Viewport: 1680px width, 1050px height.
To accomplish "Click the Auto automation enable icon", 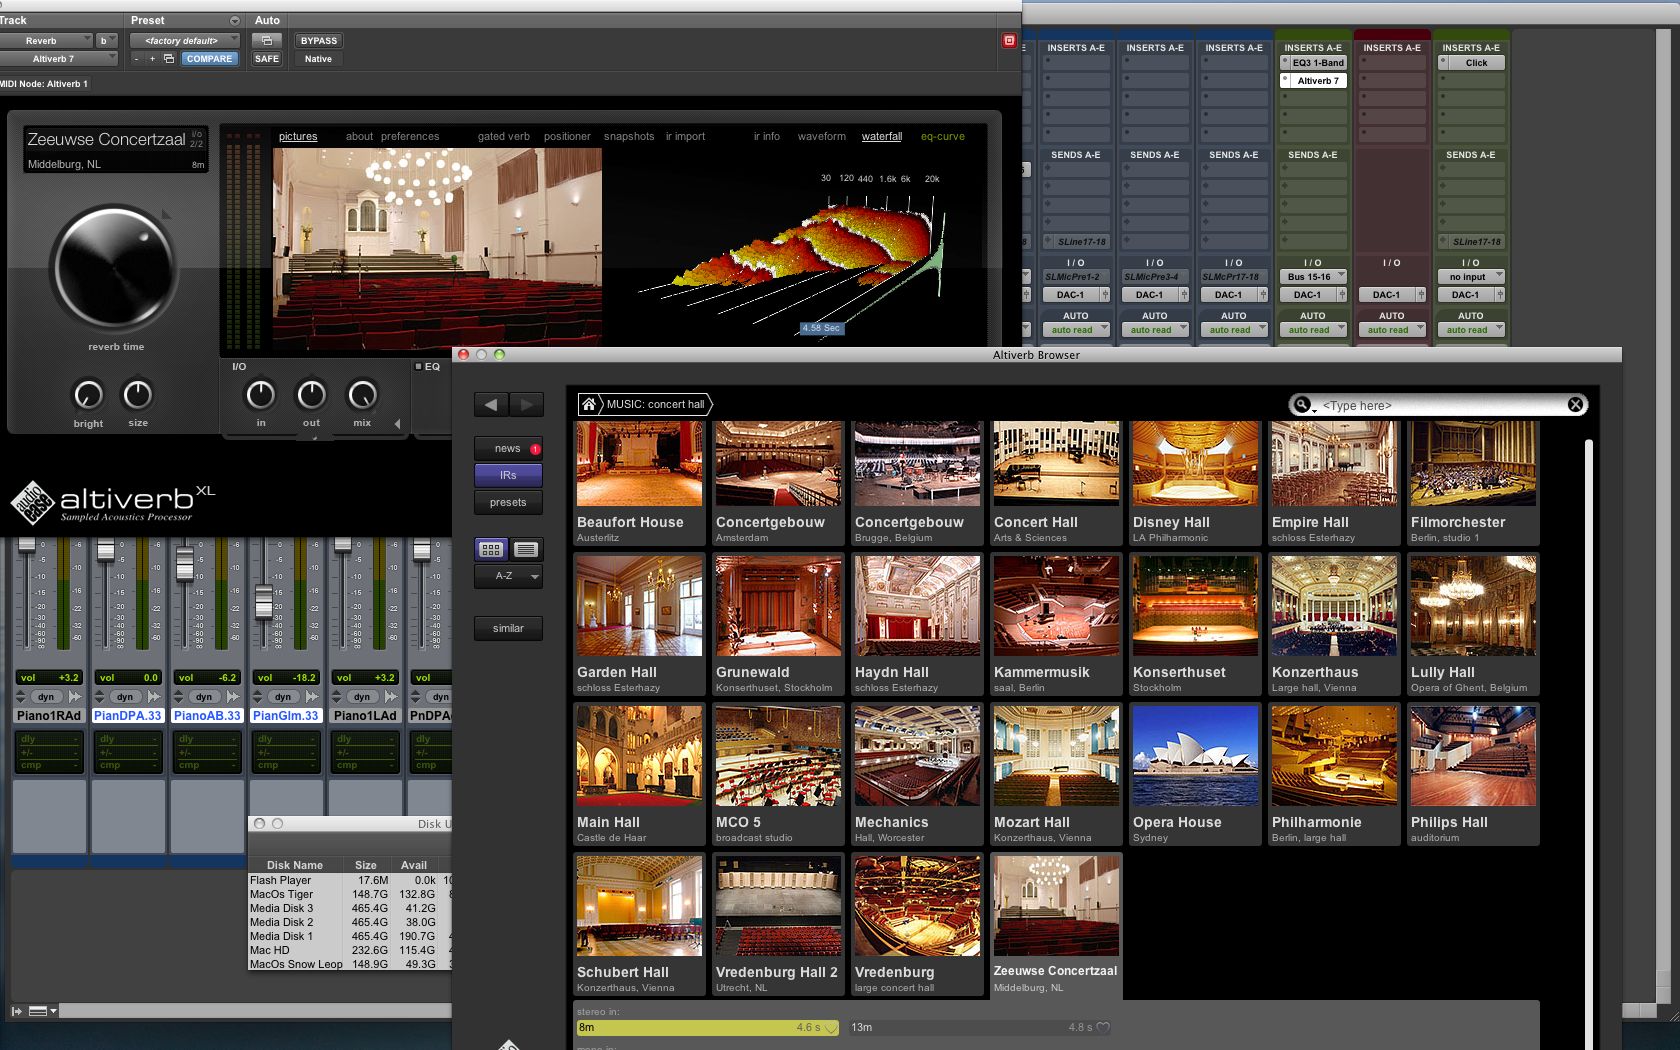I will pyautogui.click(x=267, y=41).
